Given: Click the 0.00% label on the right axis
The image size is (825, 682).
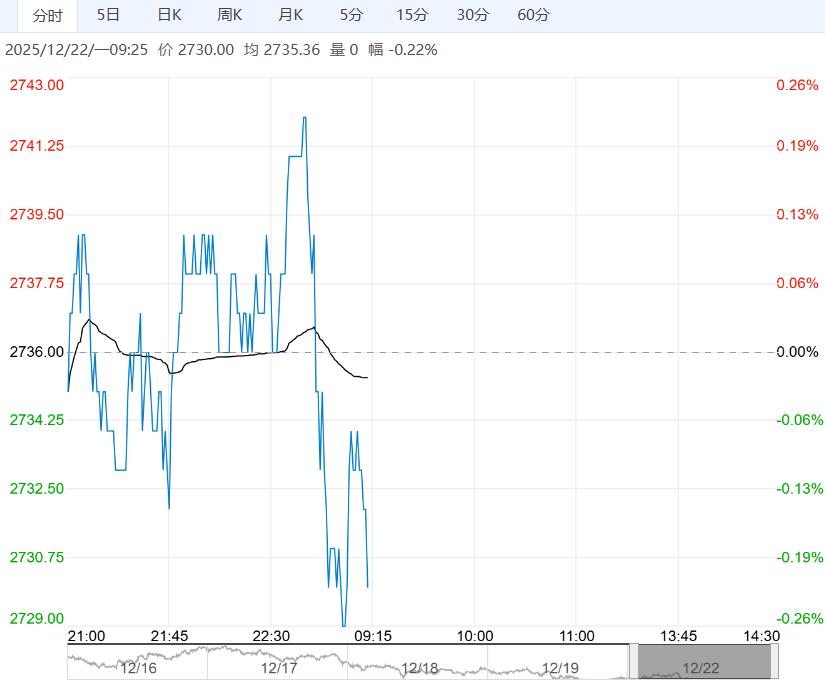Looking at the screenshot, I should [797, 352].
